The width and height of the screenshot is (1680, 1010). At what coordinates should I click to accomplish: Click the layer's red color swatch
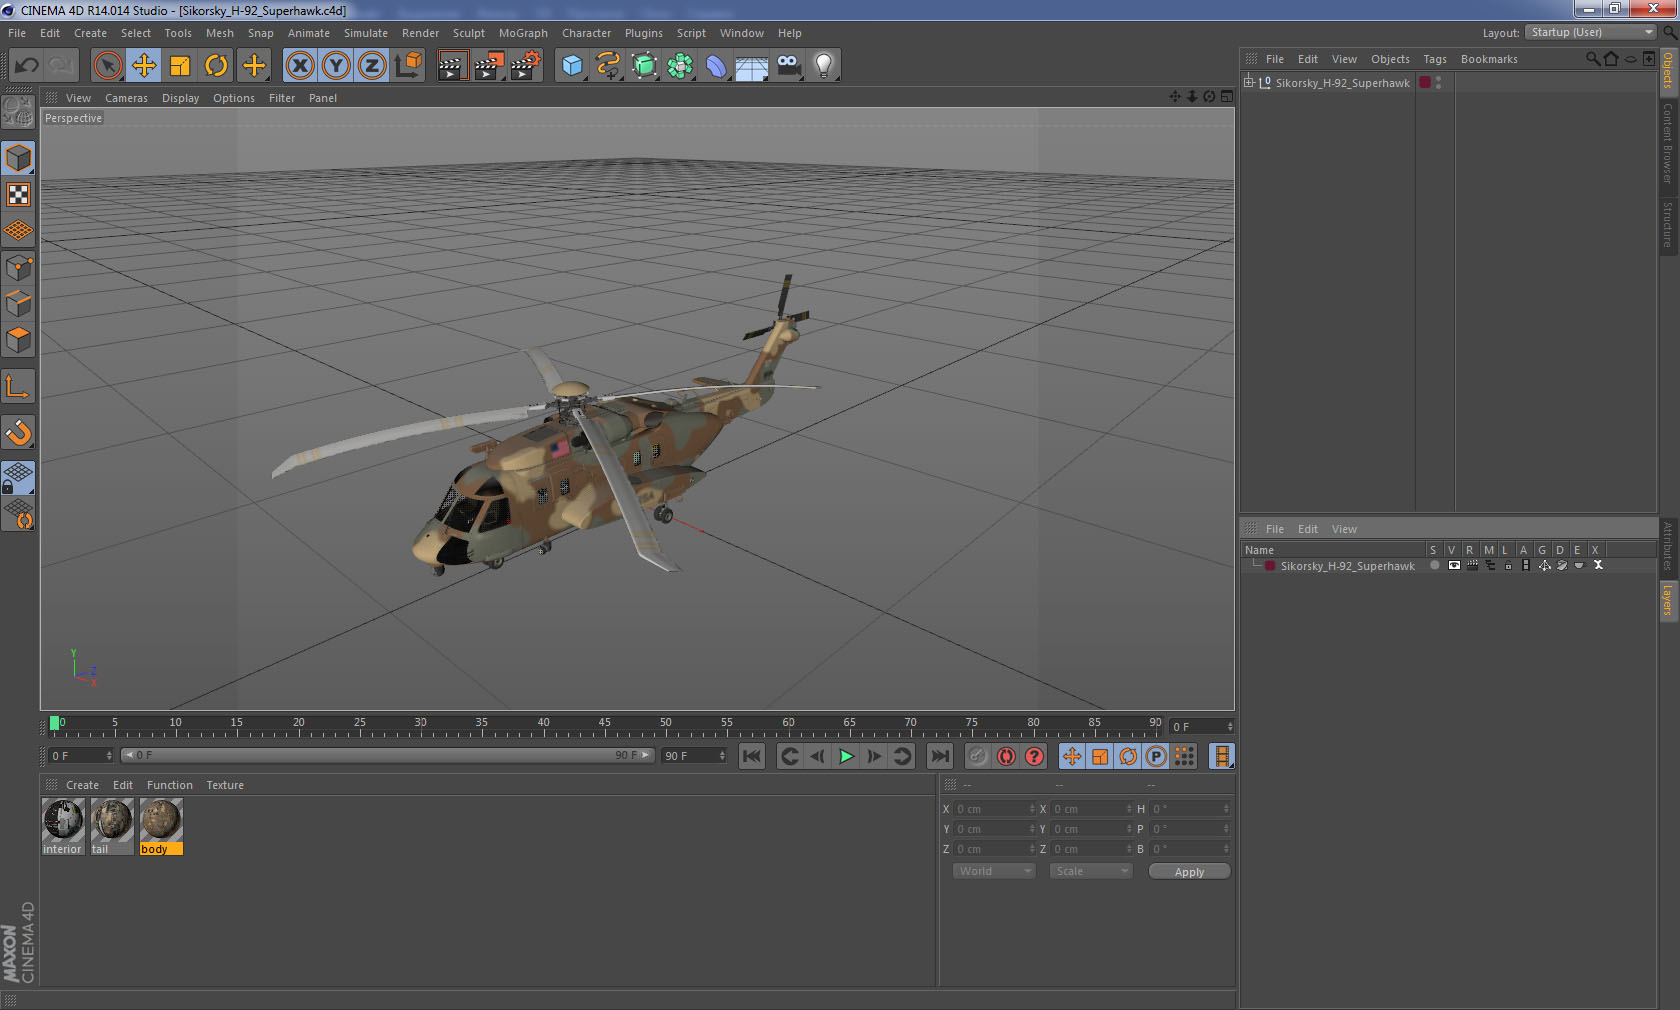(1270, 566)
